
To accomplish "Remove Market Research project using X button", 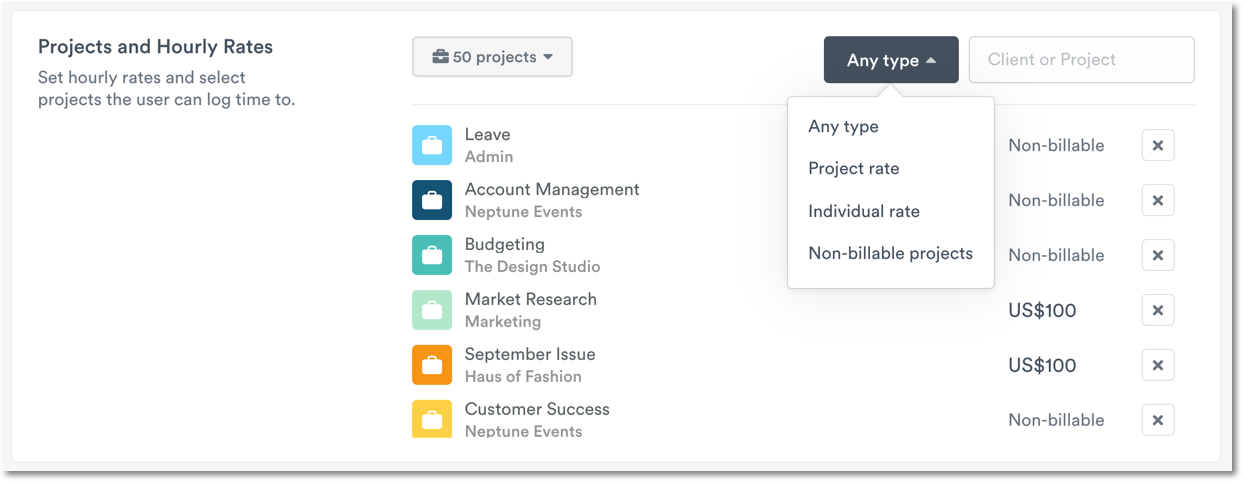I will pos(1158,310).
